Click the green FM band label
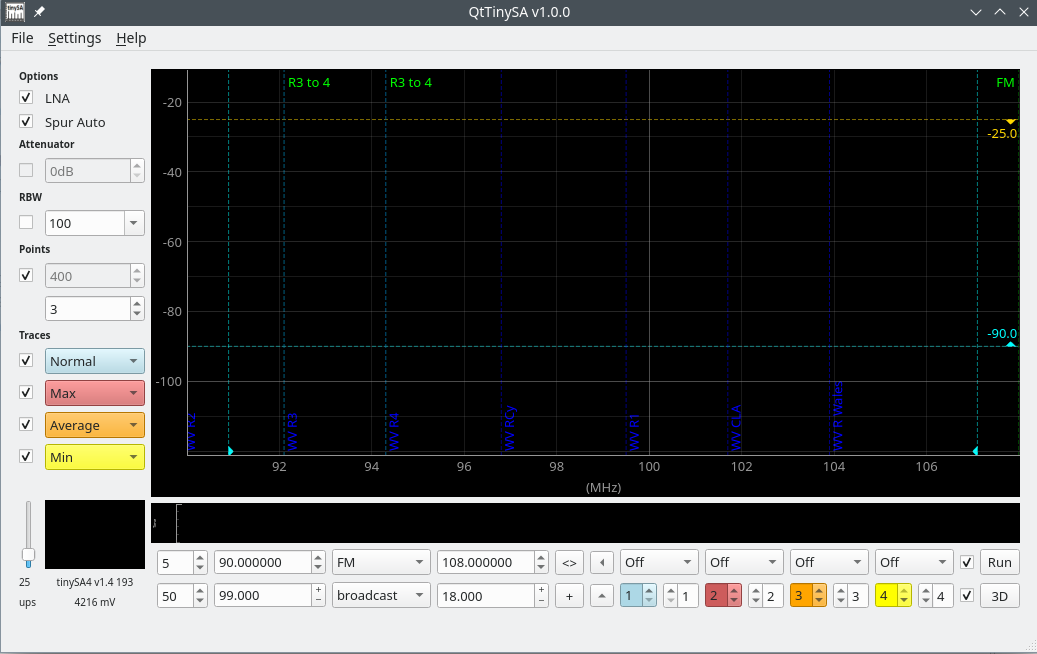This screenshot has height=654, width=1037. pos(1005,83)
